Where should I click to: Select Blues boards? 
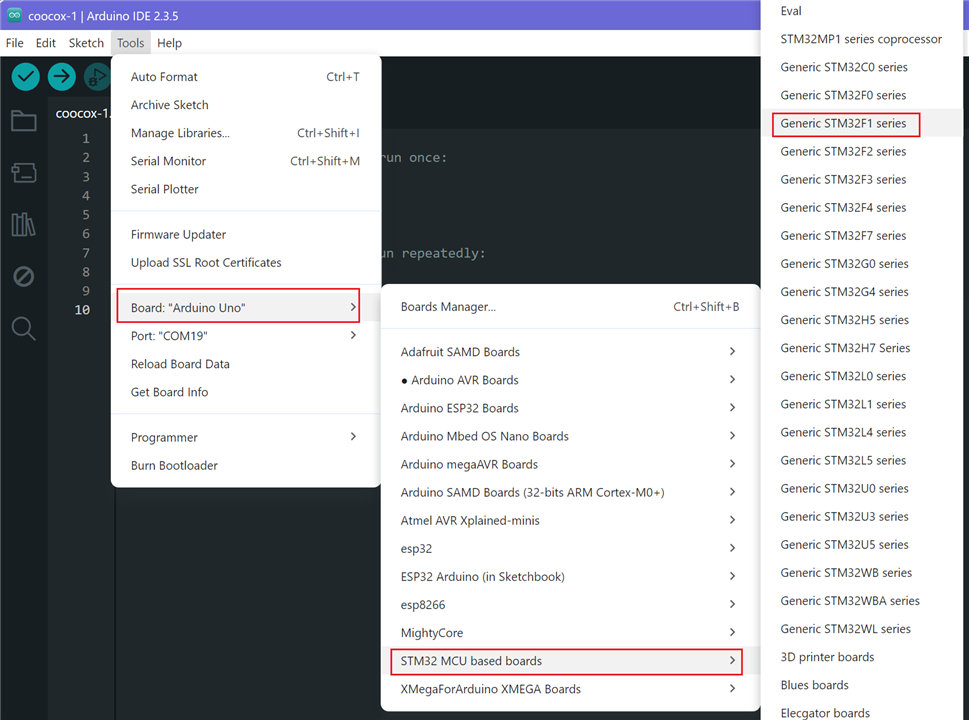coord(862,685)
